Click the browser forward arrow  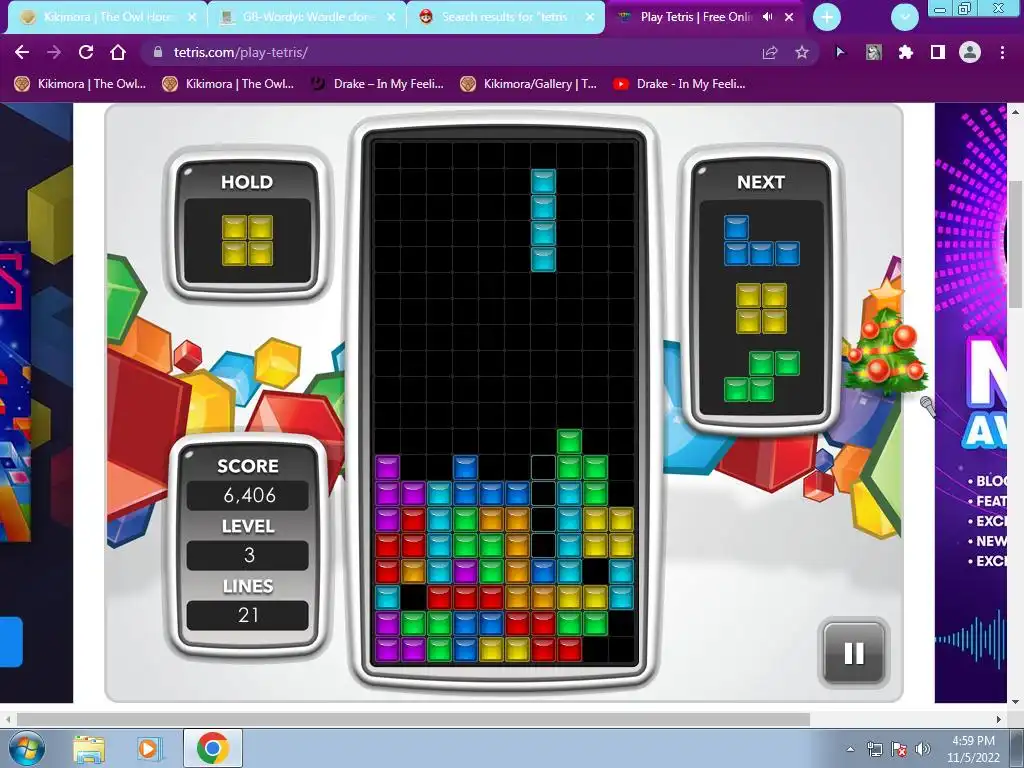[54, 52]
